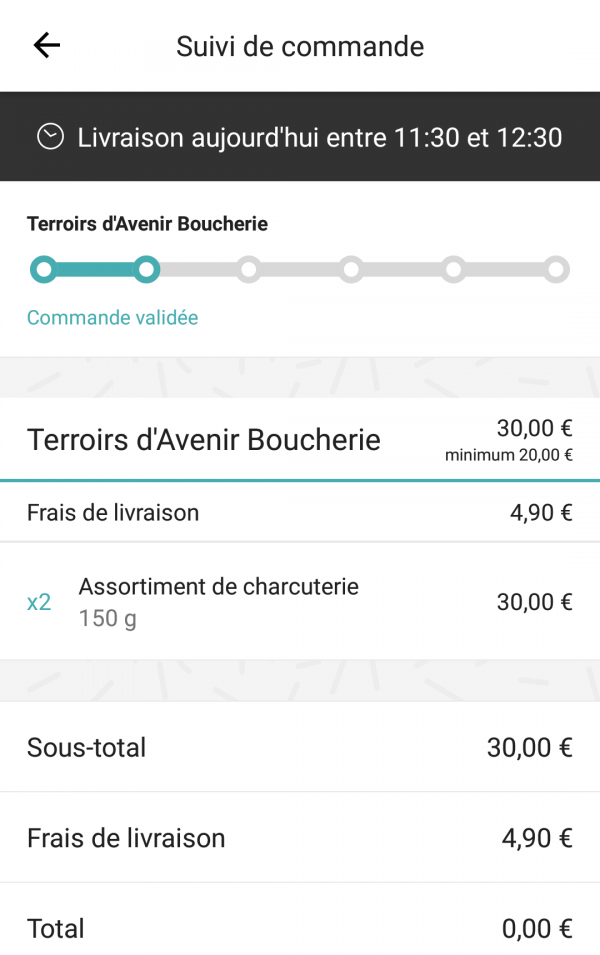Viewport: 600px width, 955px height.
Task: Tap the x2 quantity indicator
Action: pyautogui.click(x=39, y=602)
